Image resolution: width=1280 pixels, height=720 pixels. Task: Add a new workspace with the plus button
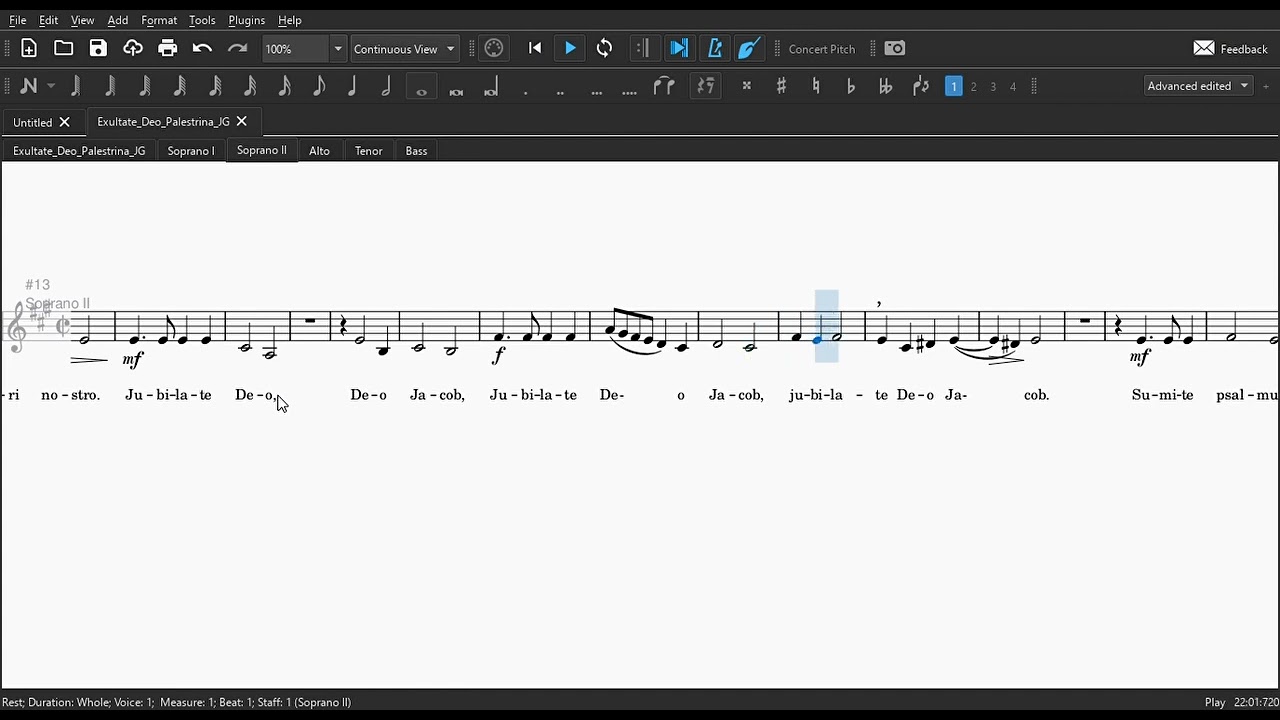[x=1265, y=87]
